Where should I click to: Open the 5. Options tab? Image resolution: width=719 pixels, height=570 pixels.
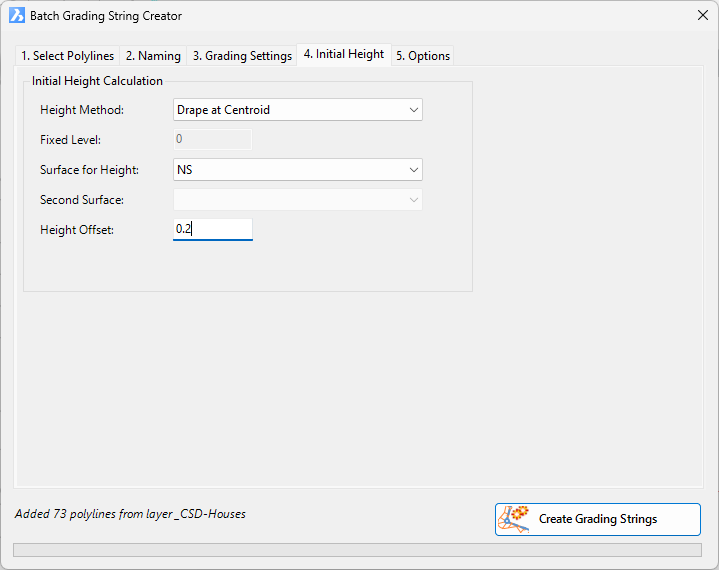pos(423,56)
